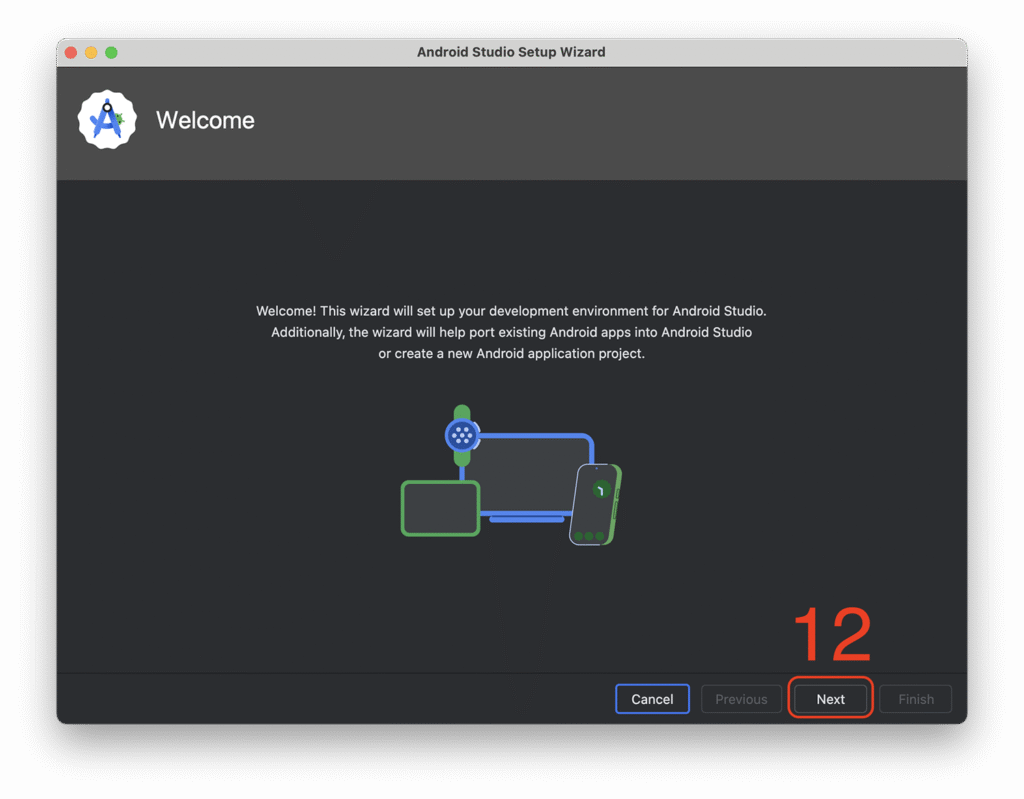
Task: Minimize the window with the yellow button
Action: coord(91,52)
